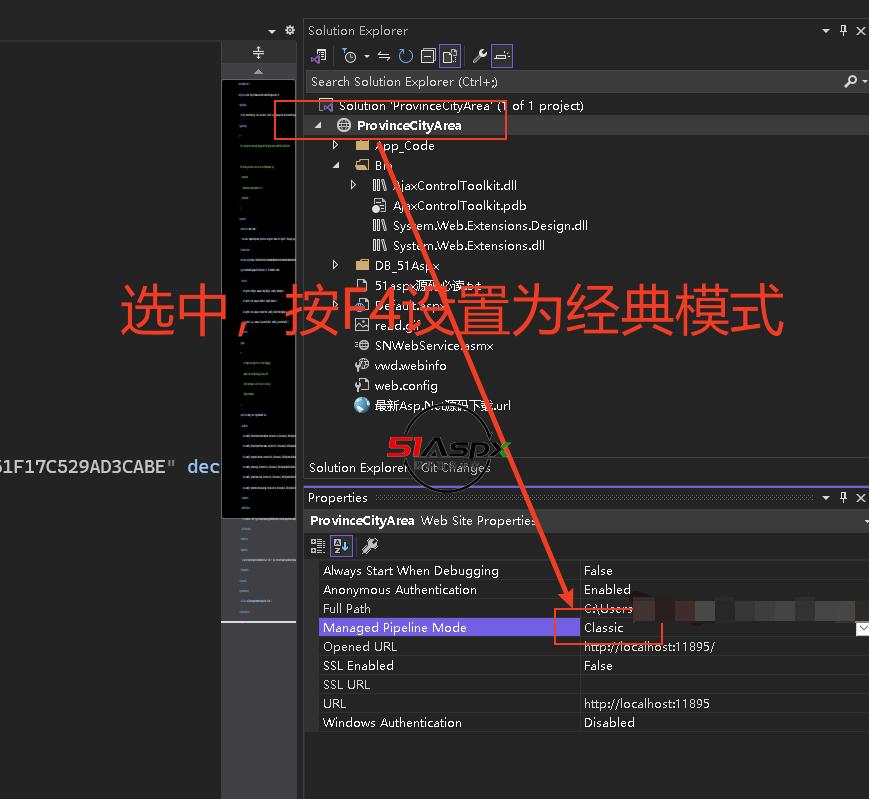Pin the Solution Explorer panel
869x799 pixels.
coord(844,31)
